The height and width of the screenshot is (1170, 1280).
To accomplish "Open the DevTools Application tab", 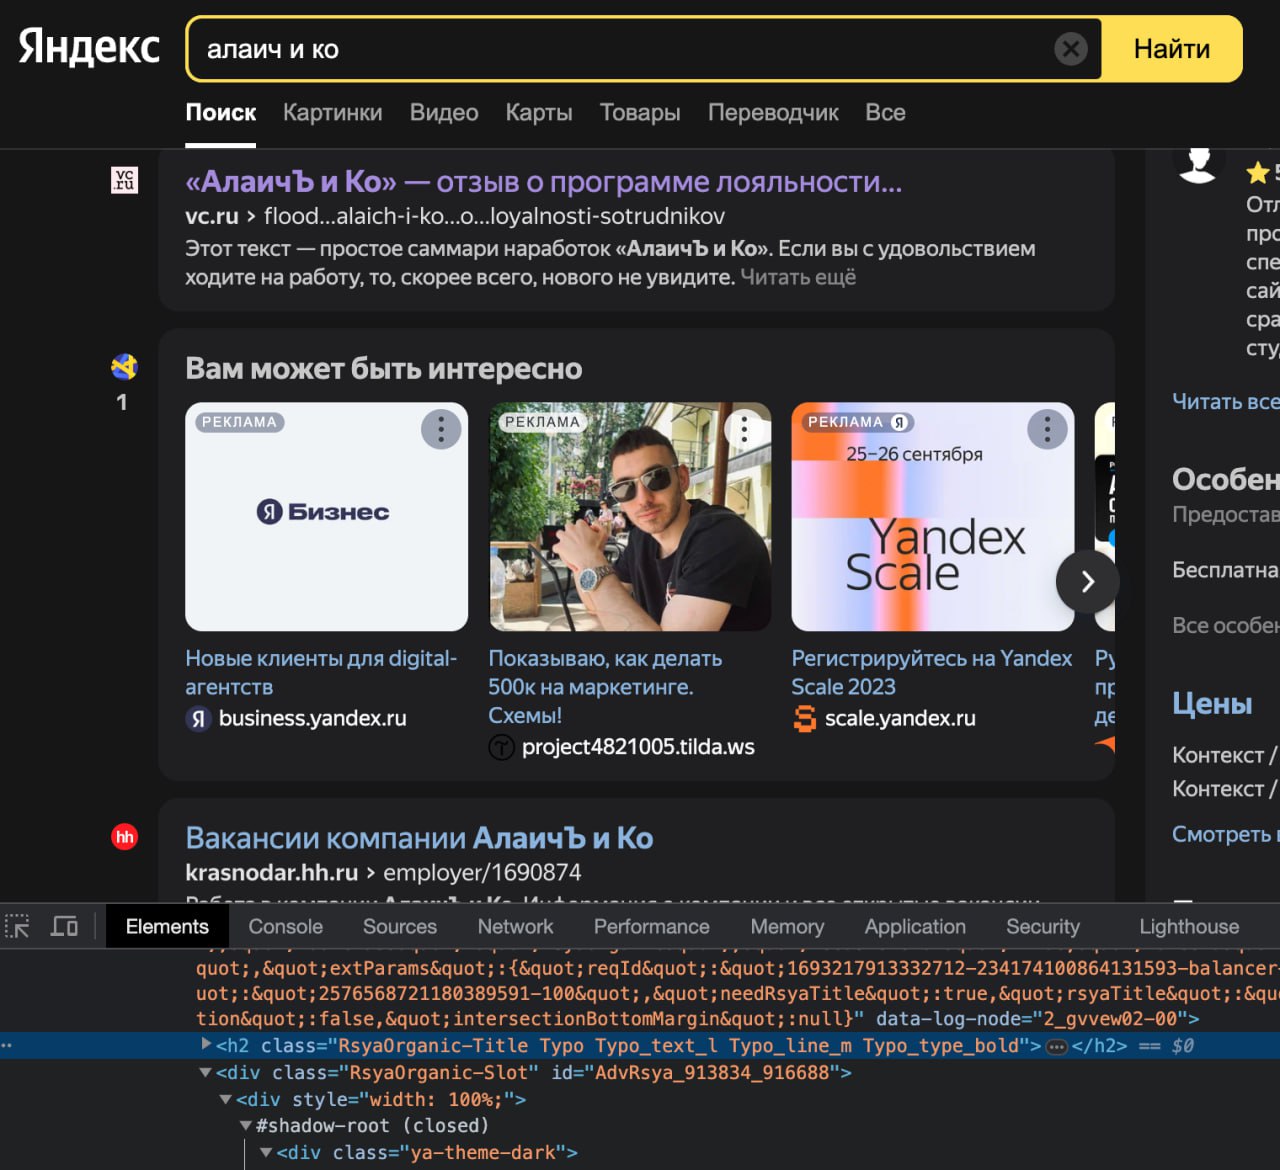I will pyautogui.click(x=915, y=926).
